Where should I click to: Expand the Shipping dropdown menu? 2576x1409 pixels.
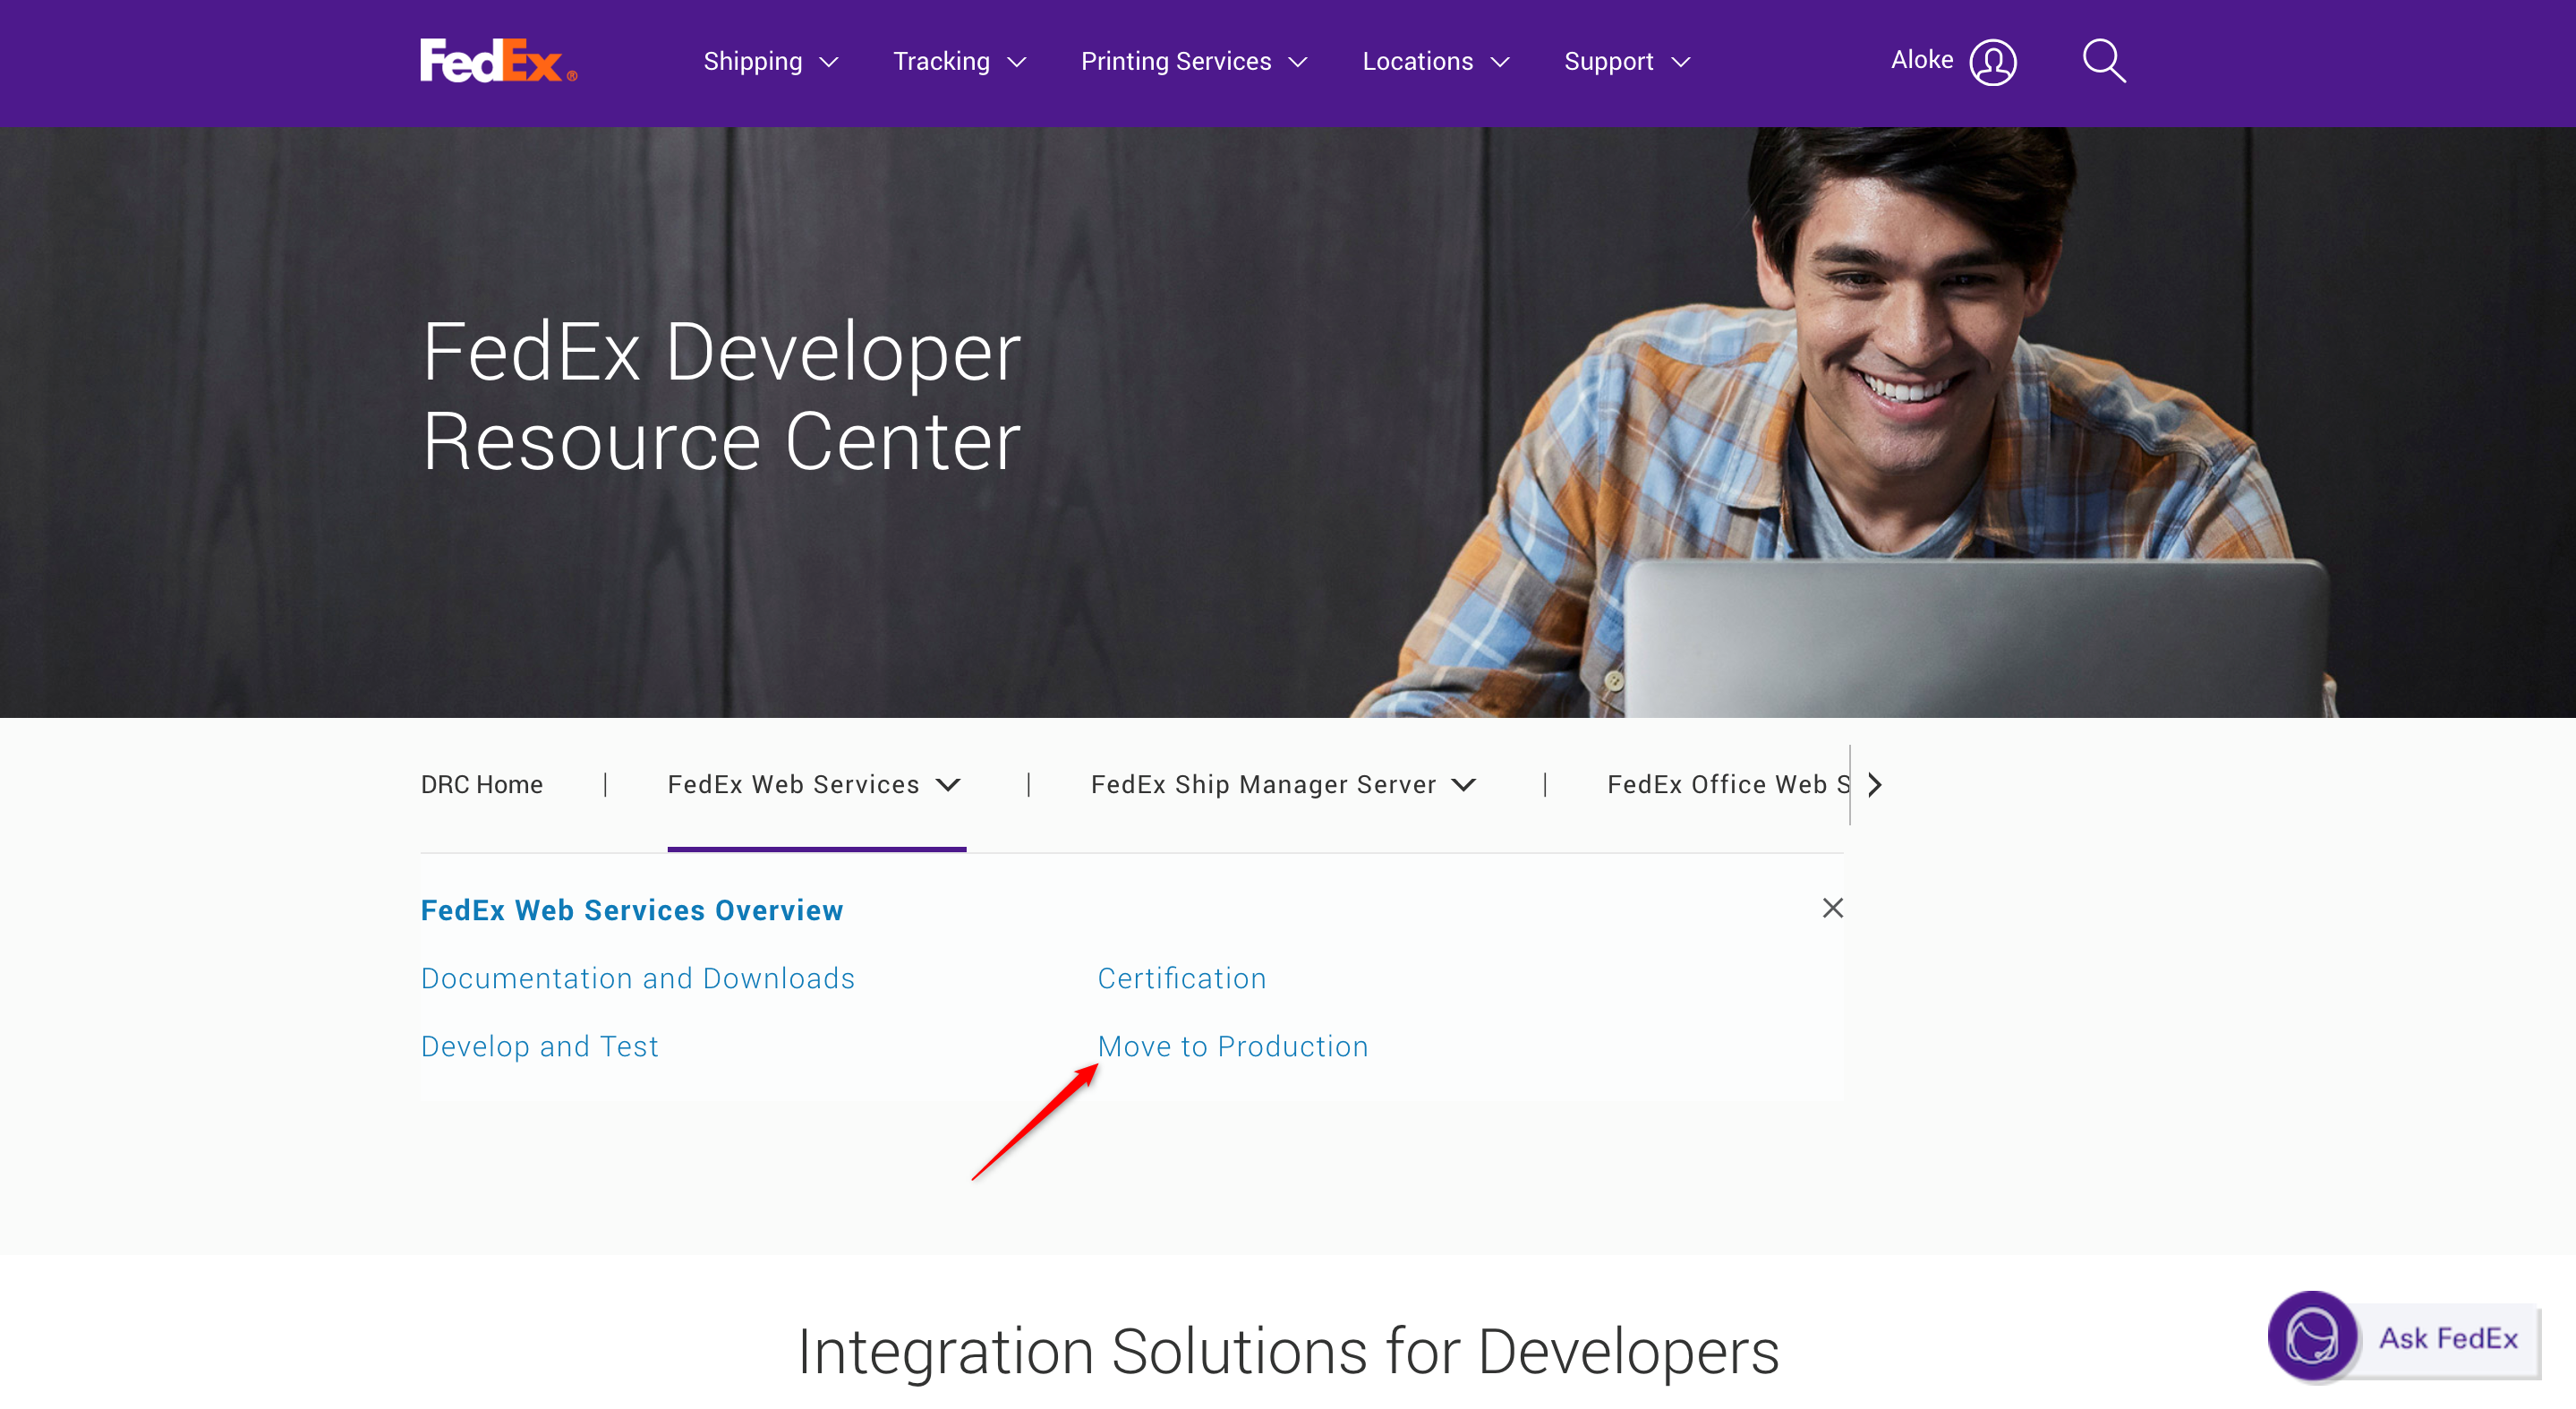[770, 62]
